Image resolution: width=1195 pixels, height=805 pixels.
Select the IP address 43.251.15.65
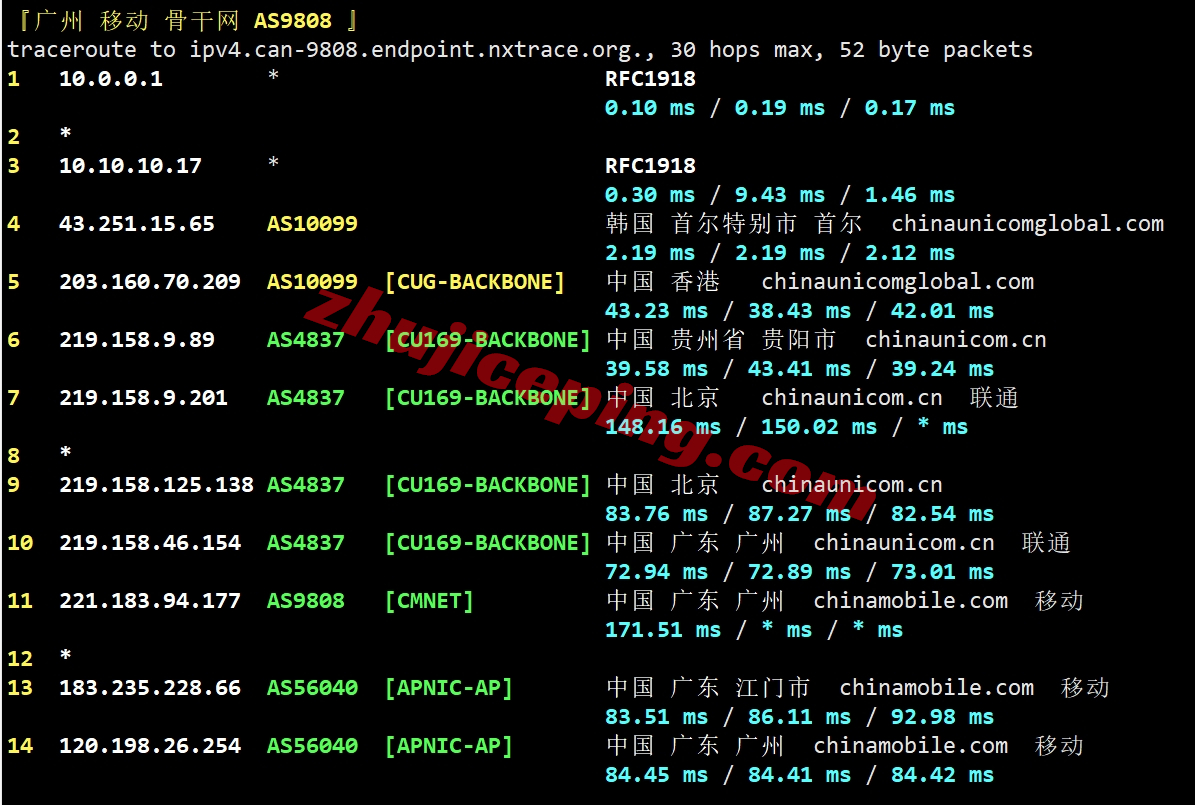click(137, 224)
